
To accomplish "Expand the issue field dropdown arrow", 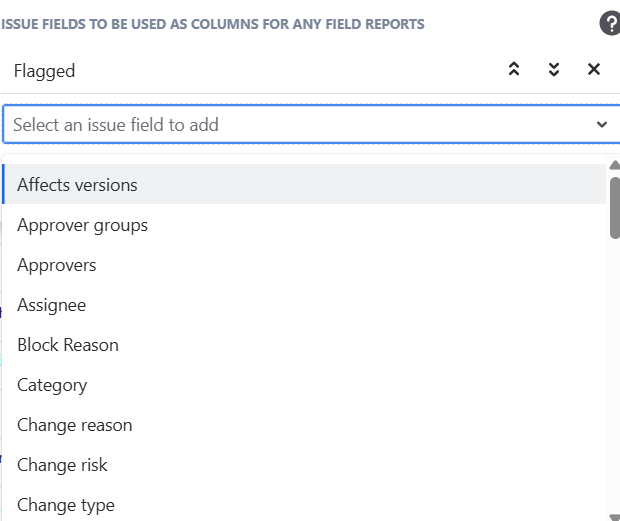I will 602,125.
